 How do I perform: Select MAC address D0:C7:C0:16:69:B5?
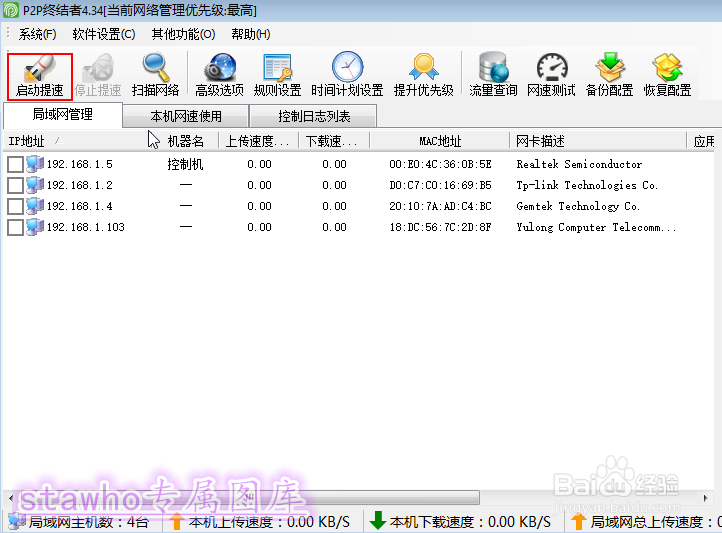click(440, 185)
